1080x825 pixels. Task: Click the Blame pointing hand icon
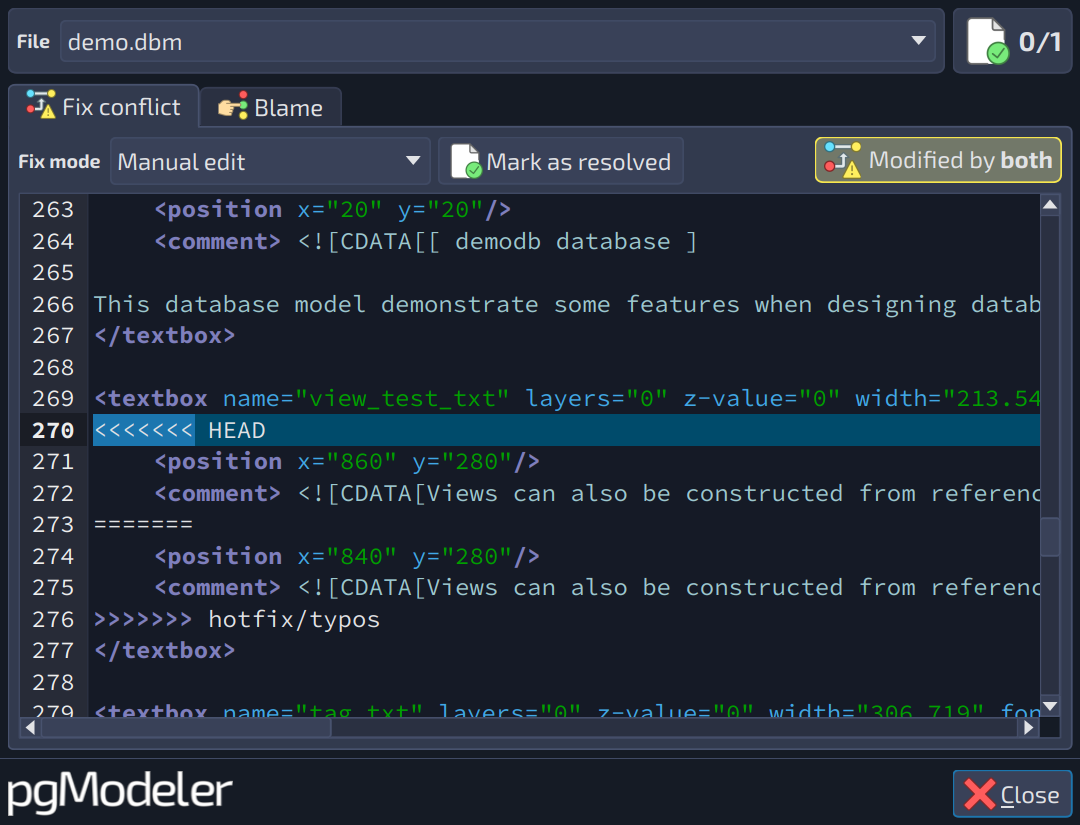point(233,106)
